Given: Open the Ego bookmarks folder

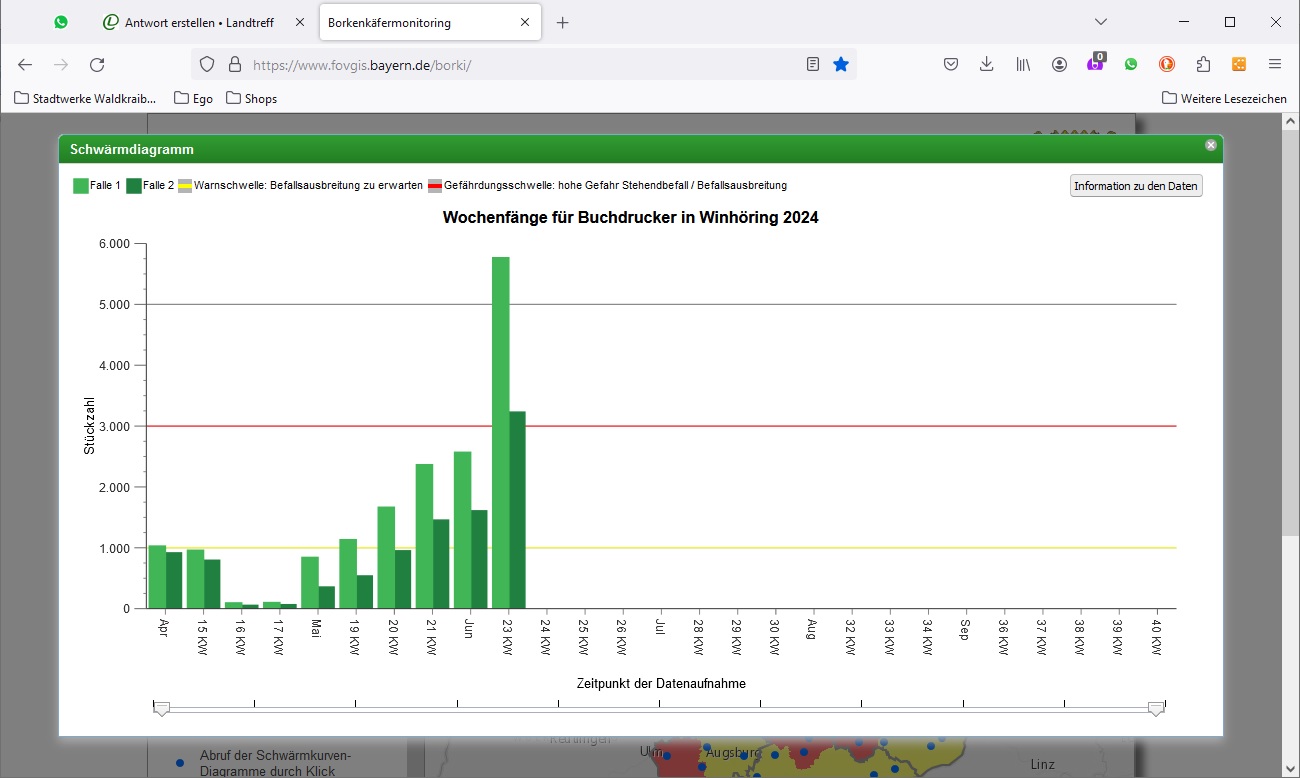Looking at the screenshot, I should tap(193, 98).
